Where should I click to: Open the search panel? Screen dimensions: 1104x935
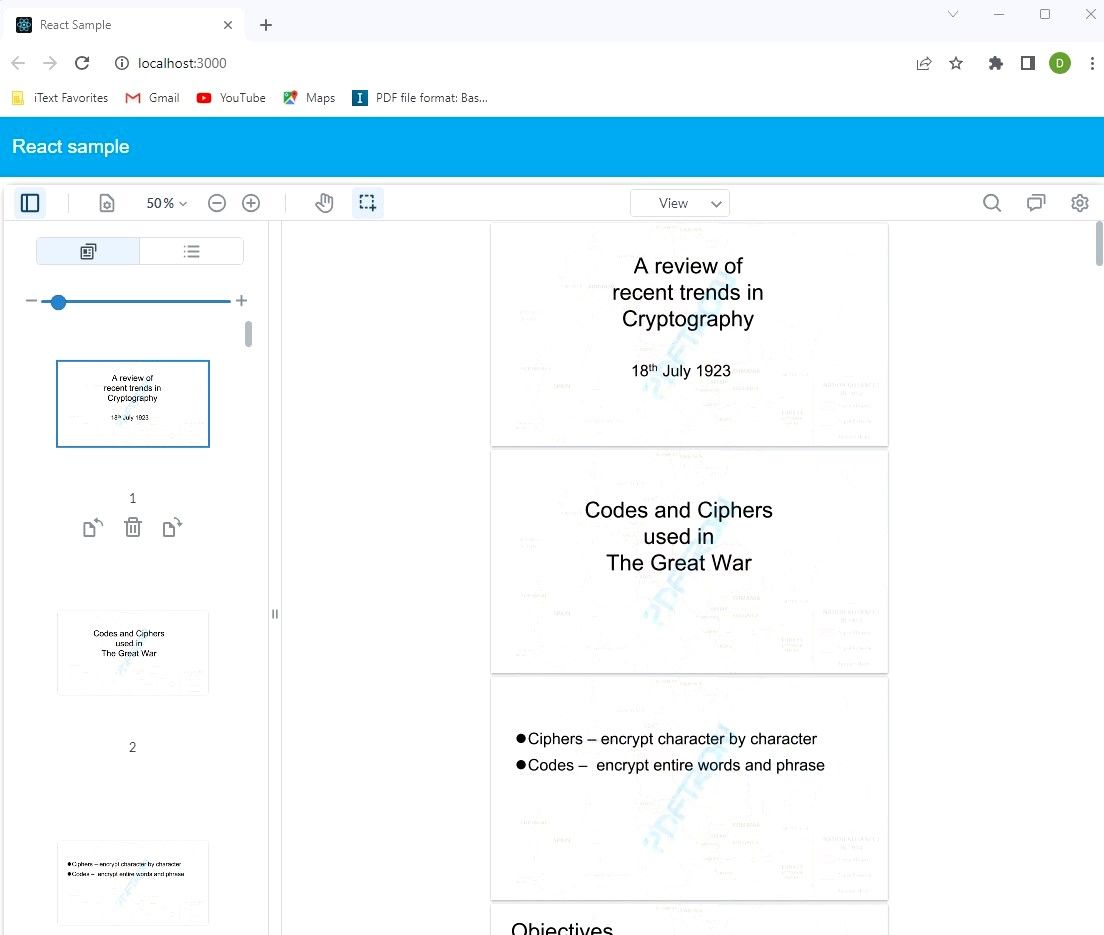pyautogui.click(x=991, y=202)
